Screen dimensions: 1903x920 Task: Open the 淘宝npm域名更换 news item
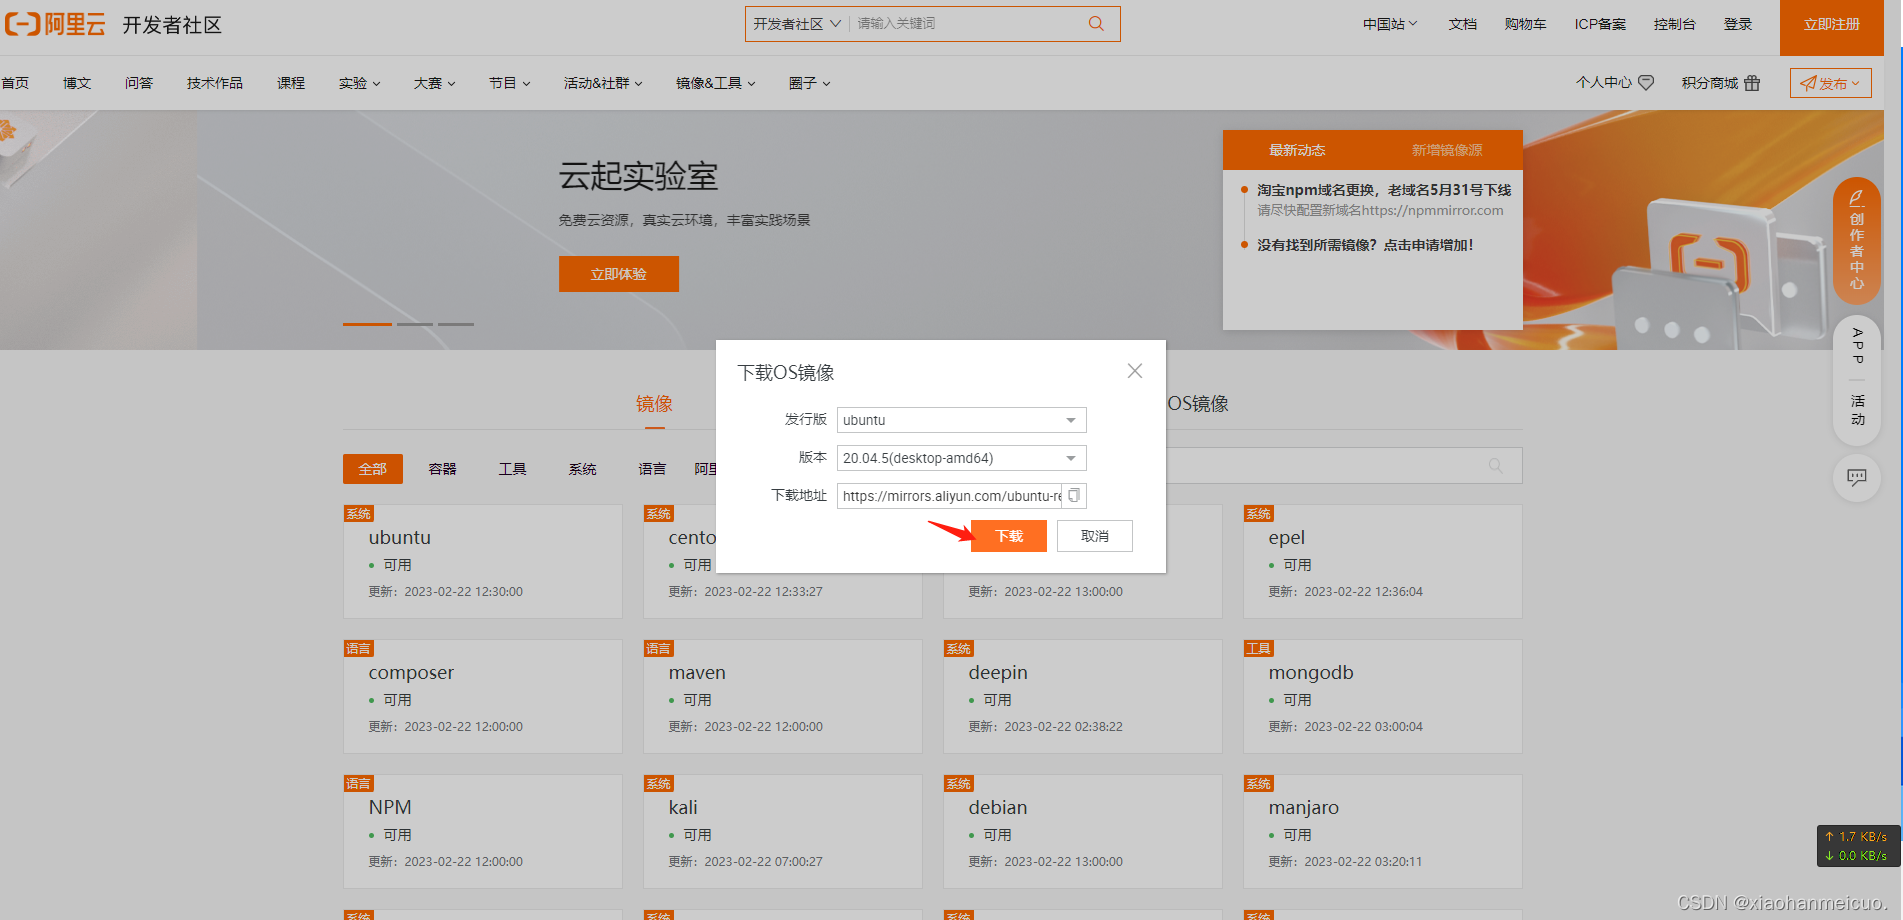[x=1384, y=190]
